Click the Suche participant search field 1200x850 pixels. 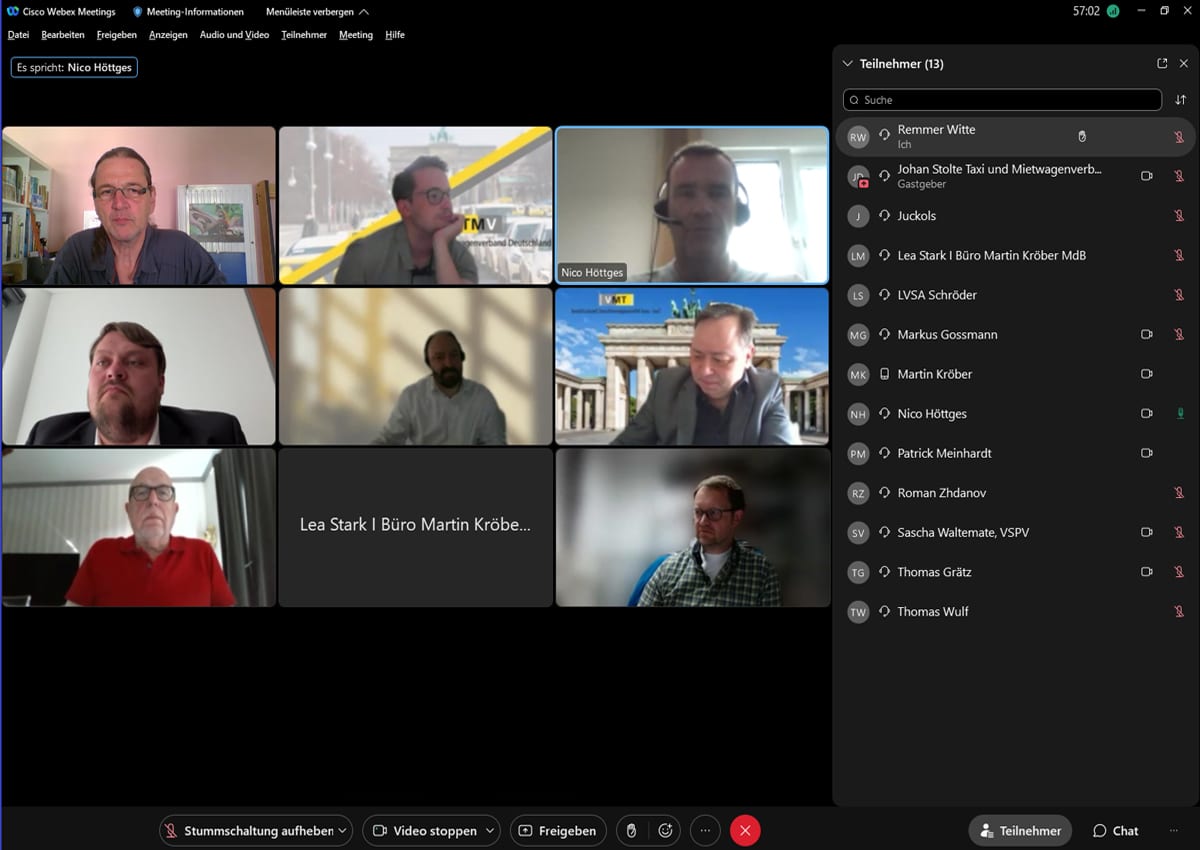tap(1002, 100)
